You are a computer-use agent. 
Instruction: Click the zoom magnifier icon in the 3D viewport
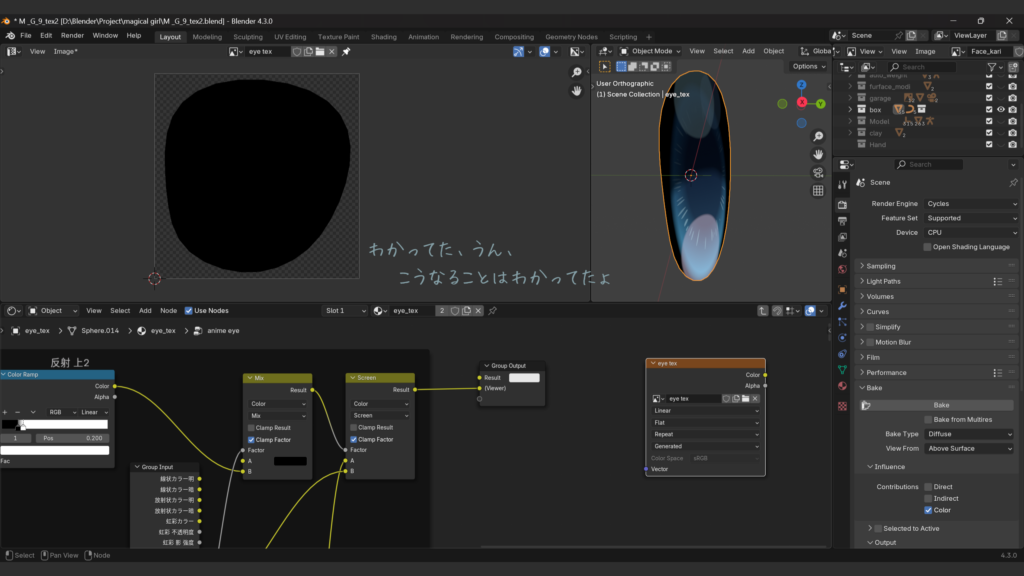click(818, 136)
